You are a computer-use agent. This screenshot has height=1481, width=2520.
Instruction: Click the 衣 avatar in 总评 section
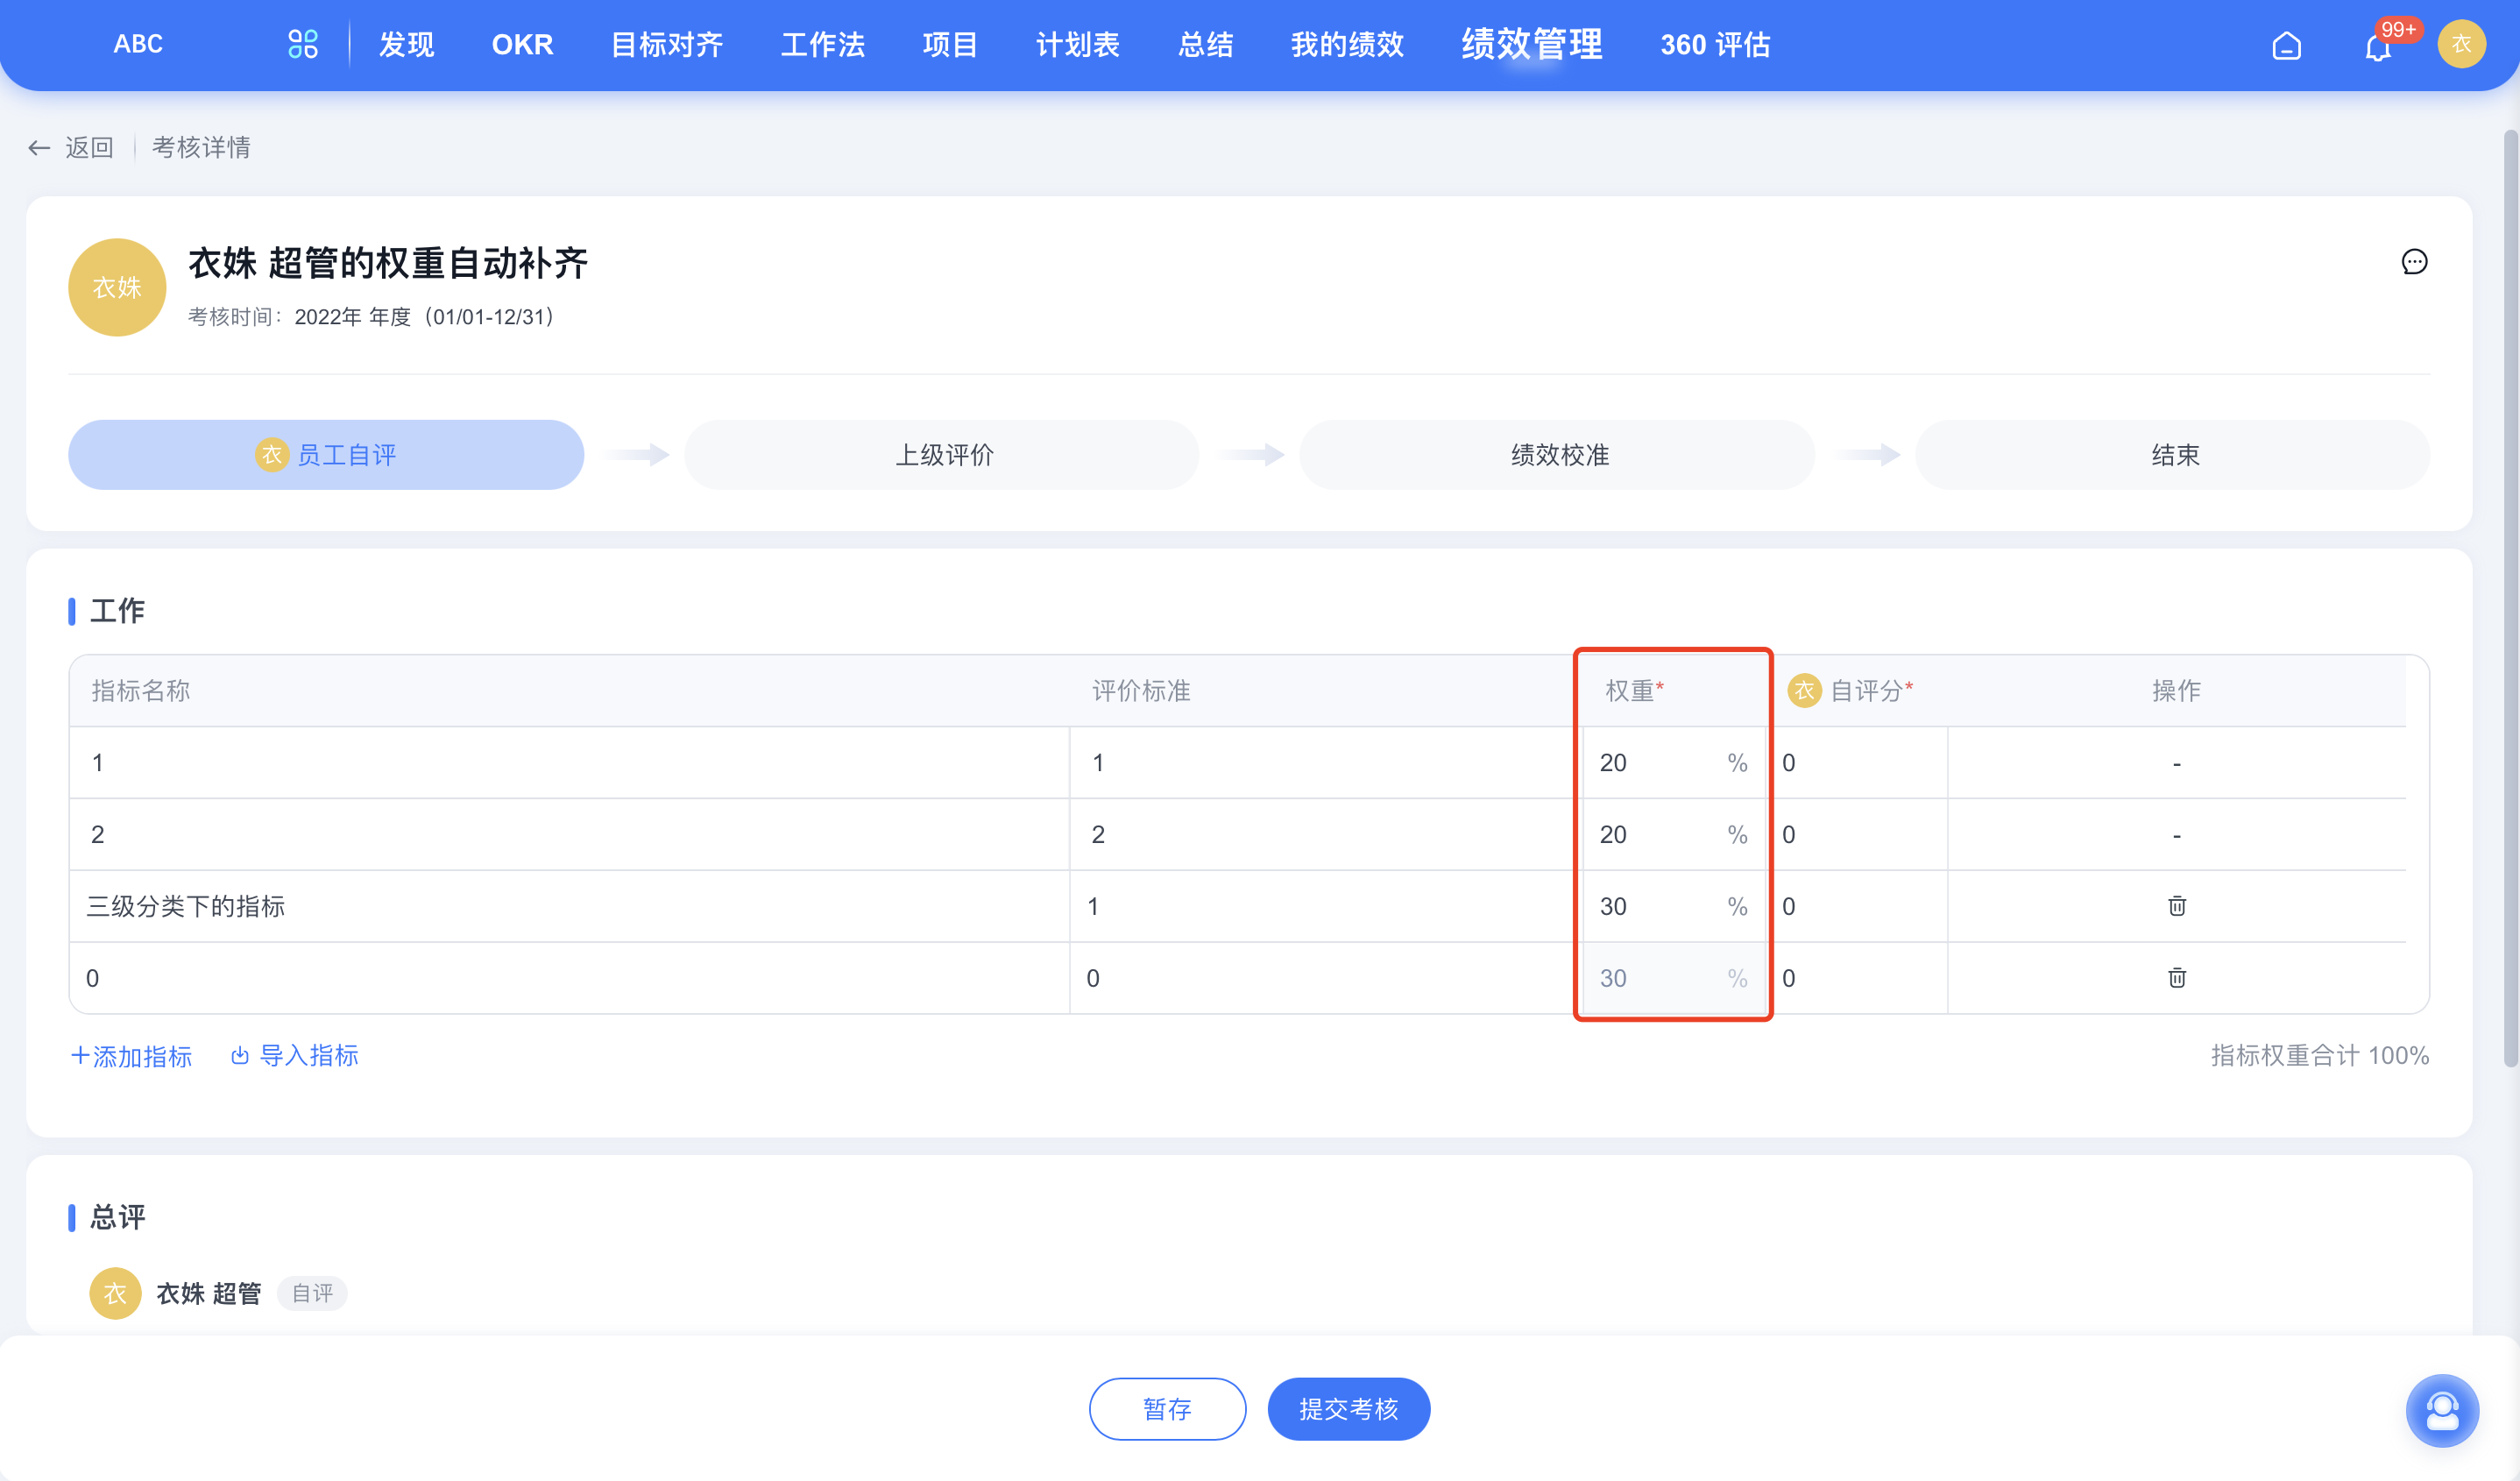115,1293
